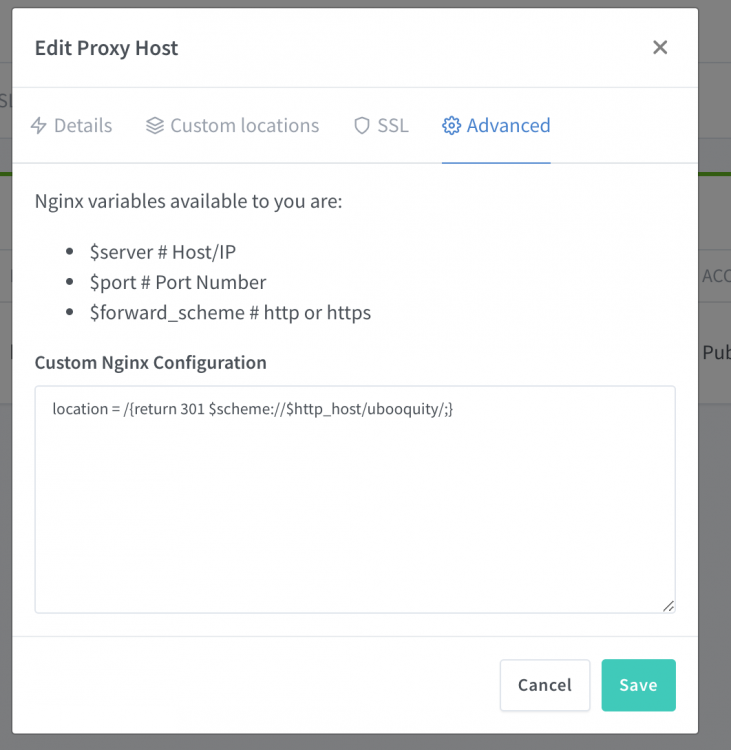731x750 pixels.
Task: Place cursor in the location return 301 line
Action: (x=253, y=409)
